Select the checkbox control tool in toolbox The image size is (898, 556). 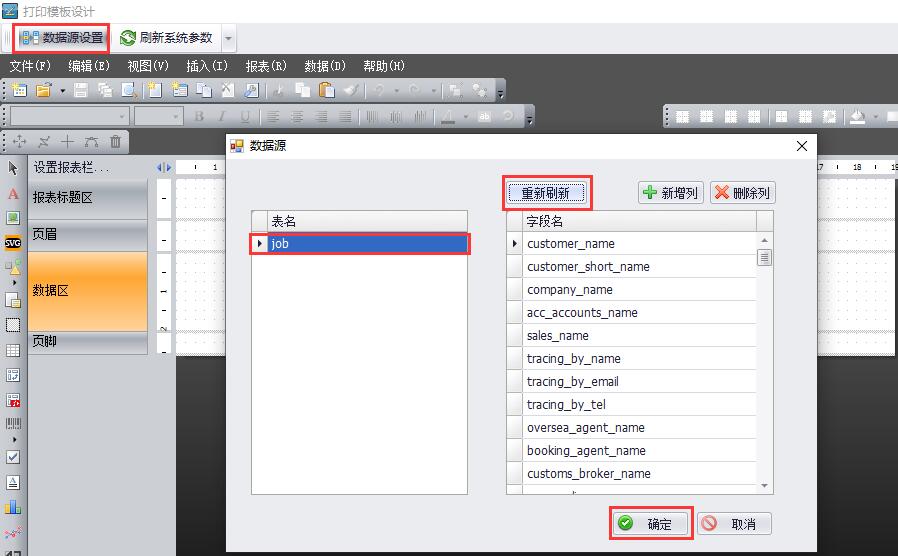click(x=13, y=457)
